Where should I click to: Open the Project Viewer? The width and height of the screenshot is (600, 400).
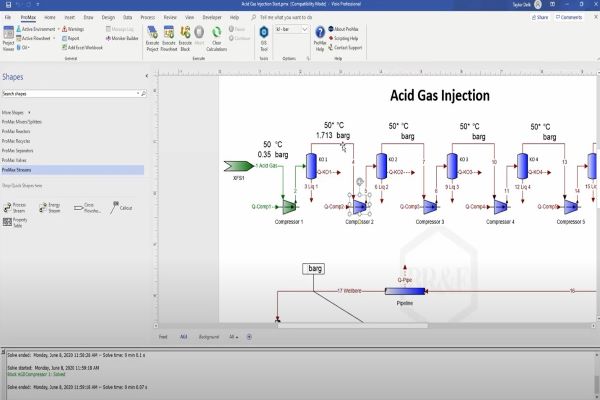pyautogui.click(x=8, y=38)
